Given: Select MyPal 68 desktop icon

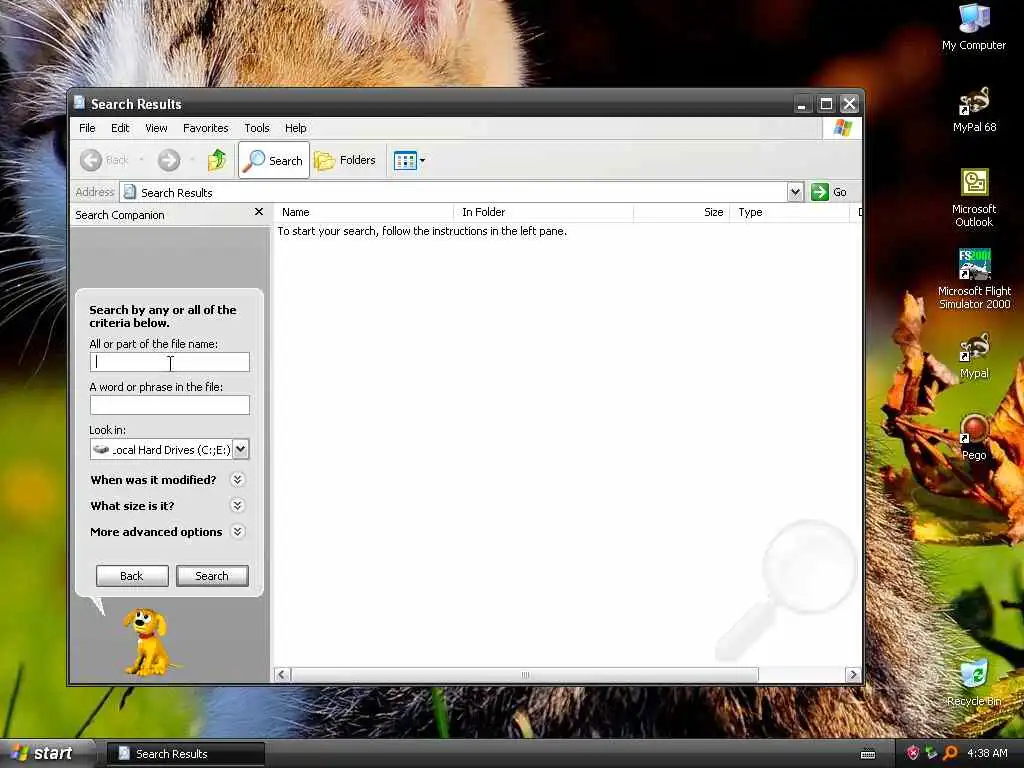Looking at the screenshot, I should (x=974, y=110).
